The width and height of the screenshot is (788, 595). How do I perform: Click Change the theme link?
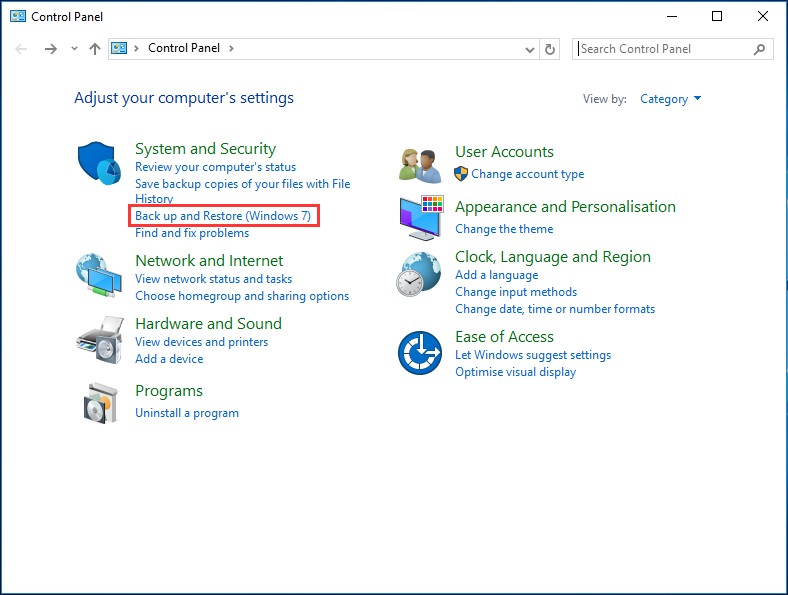(504, 229)
